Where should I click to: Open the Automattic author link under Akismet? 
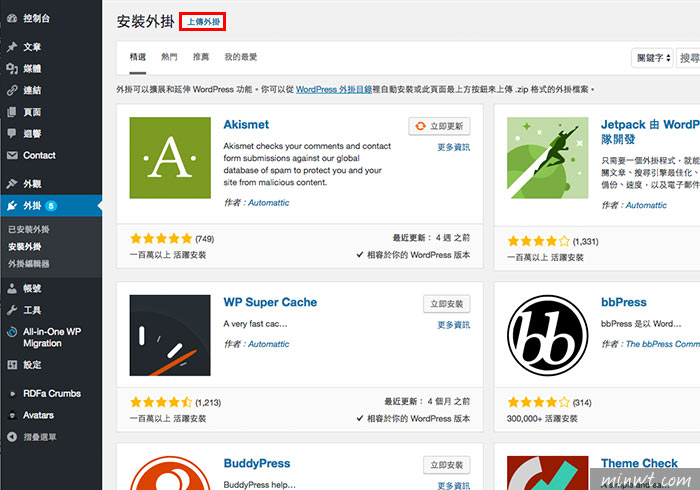[x=268, y=203]
